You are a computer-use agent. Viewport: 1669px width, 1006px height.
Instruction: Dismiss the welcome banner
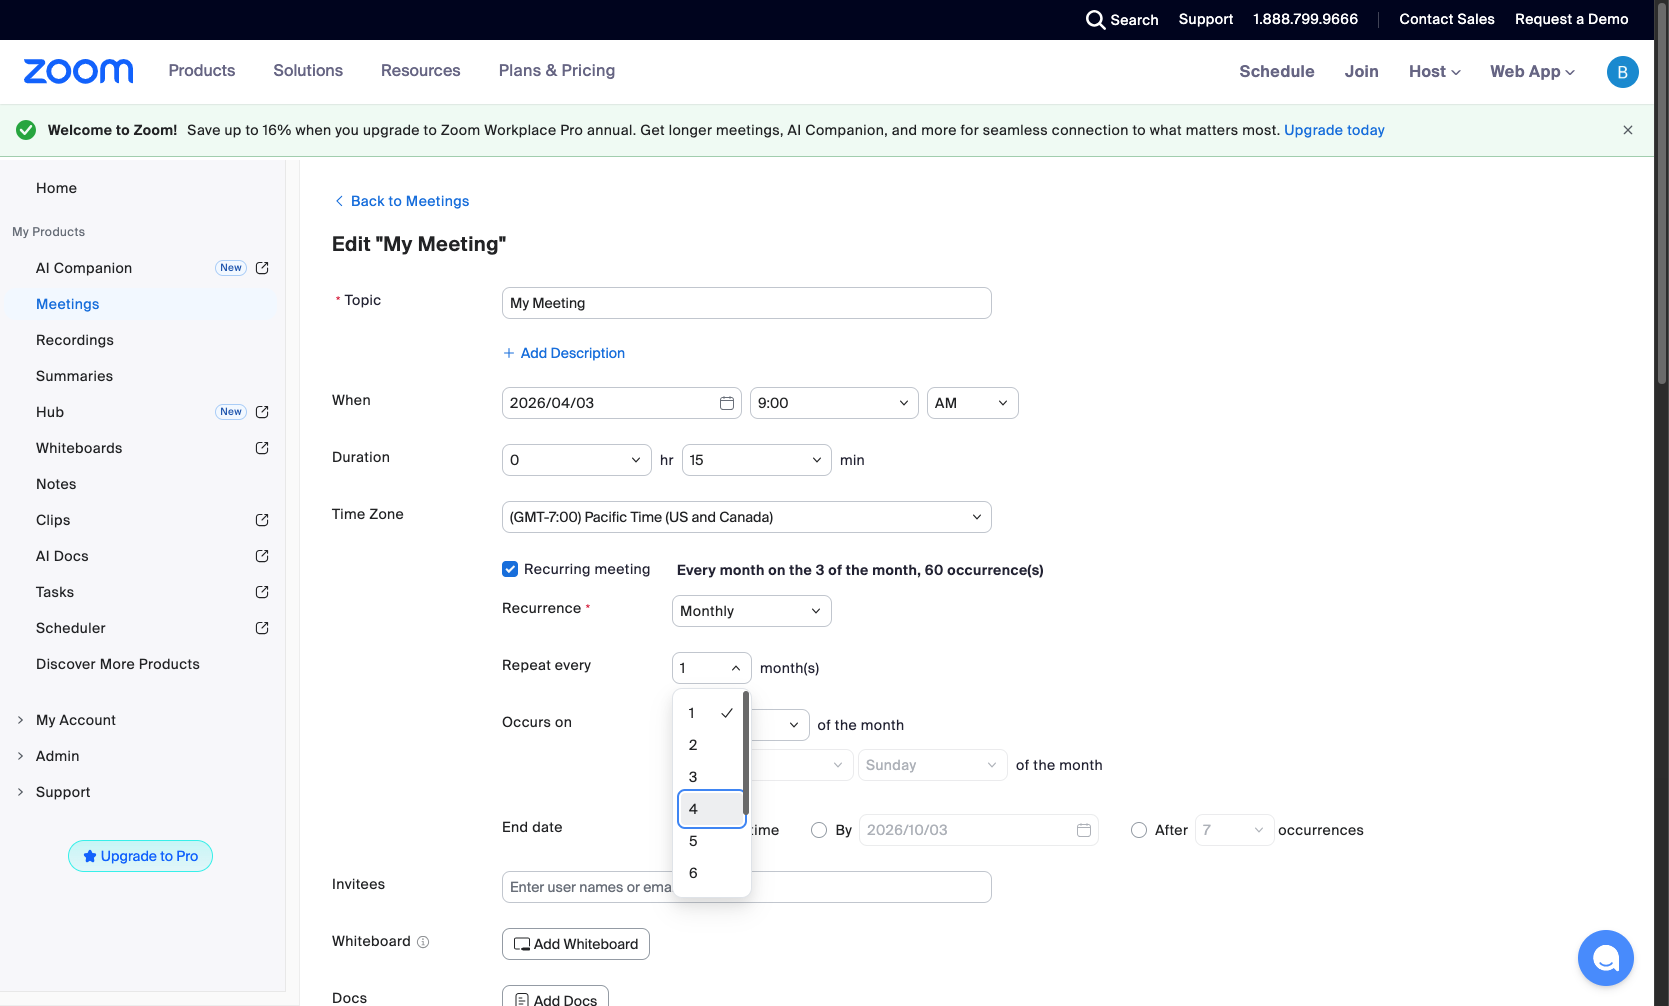coord(1628,130)
